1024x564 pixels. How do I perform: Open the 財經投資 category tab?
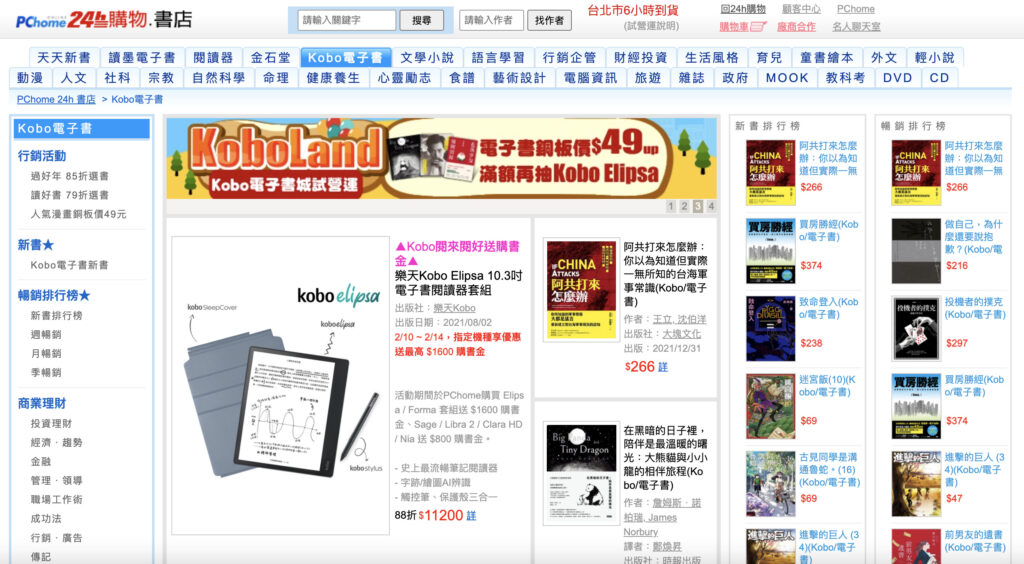point(641,57)
